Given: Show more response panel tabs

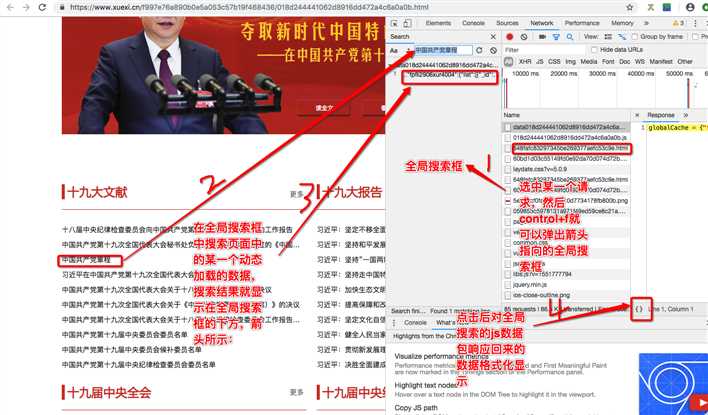Looking at the screenshot, I should 685,115.
